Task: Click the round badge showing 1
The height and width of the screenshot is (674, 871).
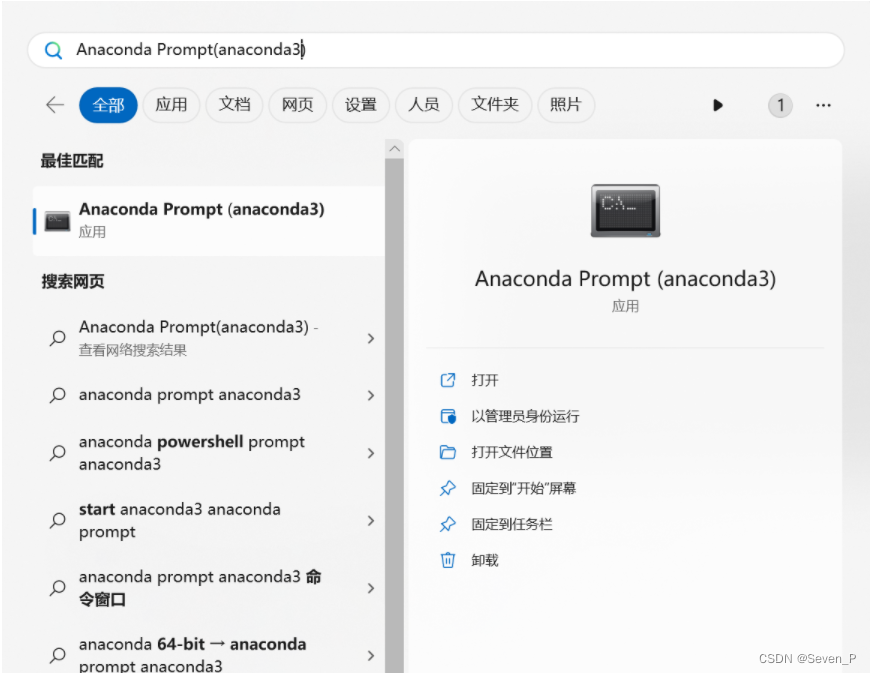Action: [x=780, y=105]
